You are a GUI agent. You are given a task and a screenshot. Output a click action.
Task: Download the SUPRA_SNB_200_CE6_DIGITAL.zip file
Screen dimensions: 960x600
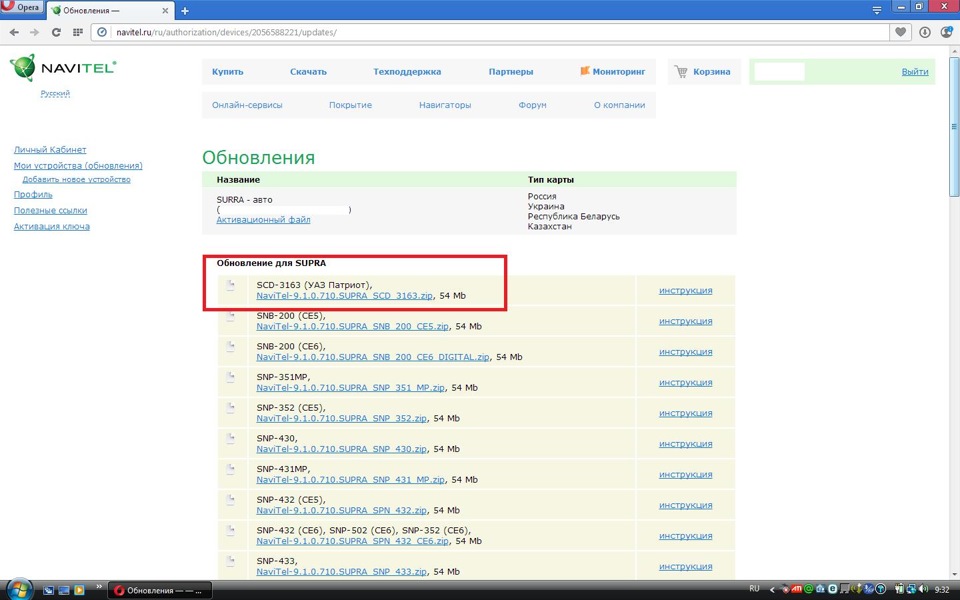click(x=373, y=357)
